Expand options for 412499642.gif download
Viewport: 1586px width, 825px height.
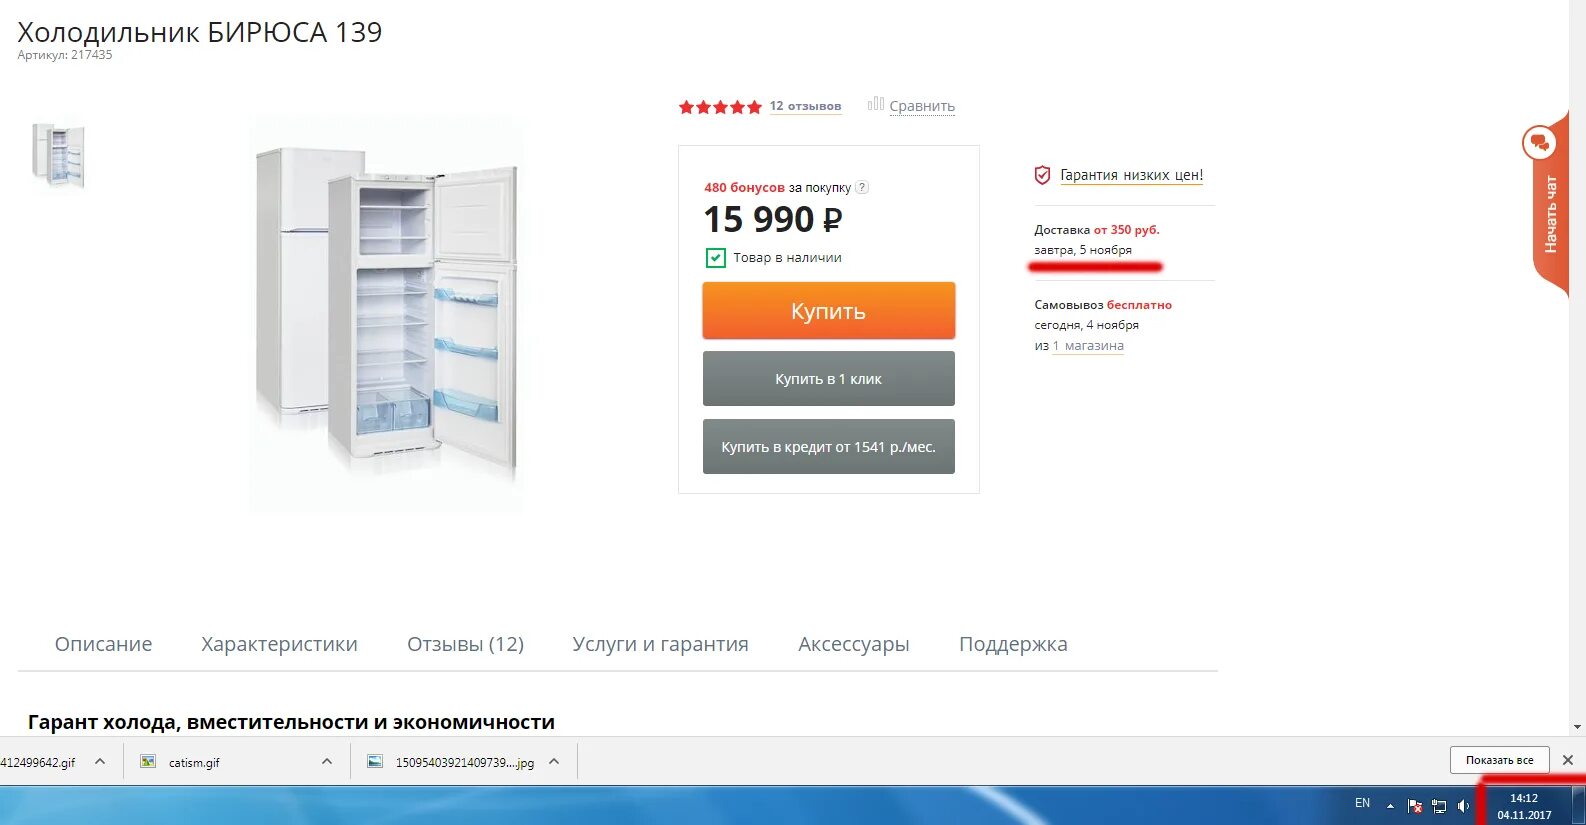click(x=100, y=762)
